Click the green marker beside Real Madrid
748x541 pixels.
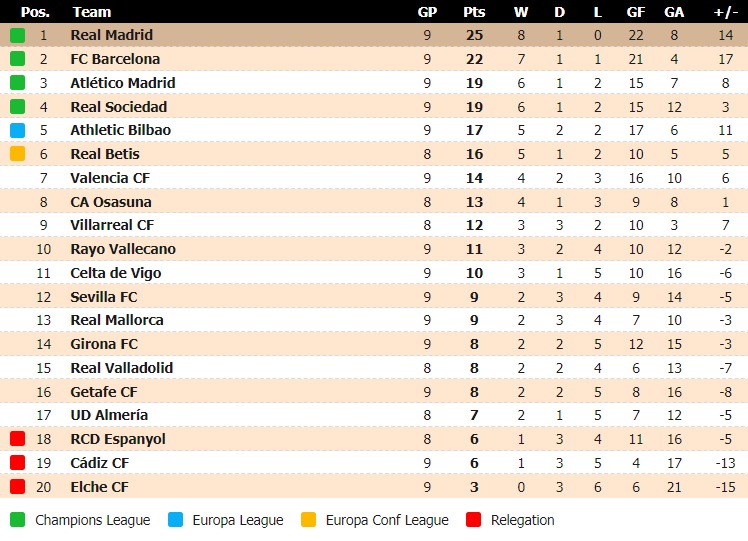click(18, 35)
